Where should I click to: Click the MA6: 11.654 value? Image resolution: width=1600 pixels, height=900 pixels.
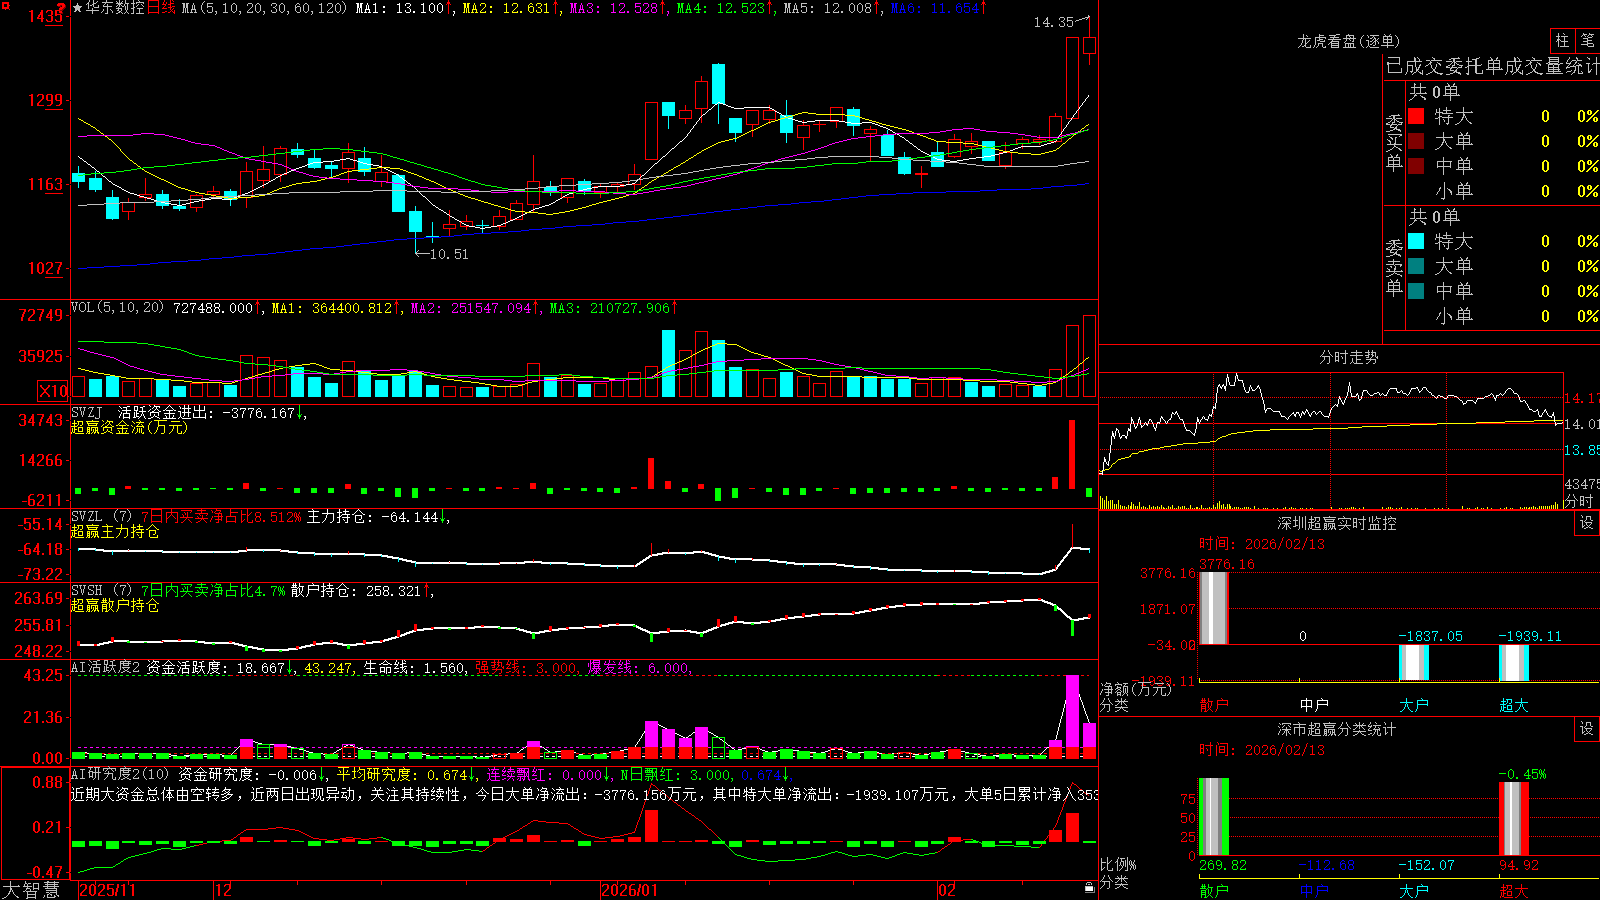coord(934,8)
